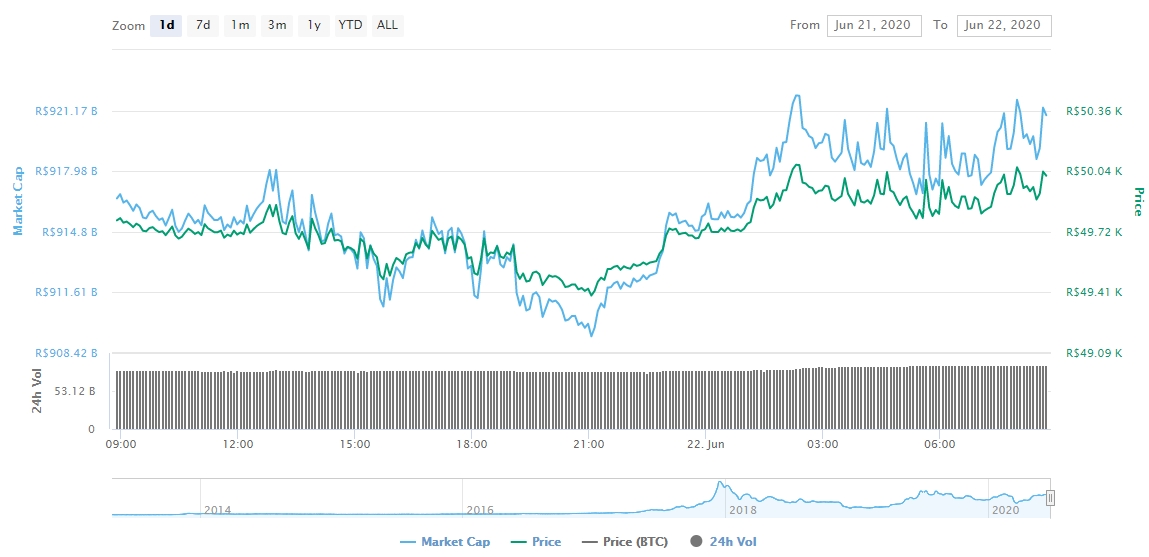The image size is (1149, 557).
Task: Toggle 24h Vol series in legend
Action: pos(724,542)
